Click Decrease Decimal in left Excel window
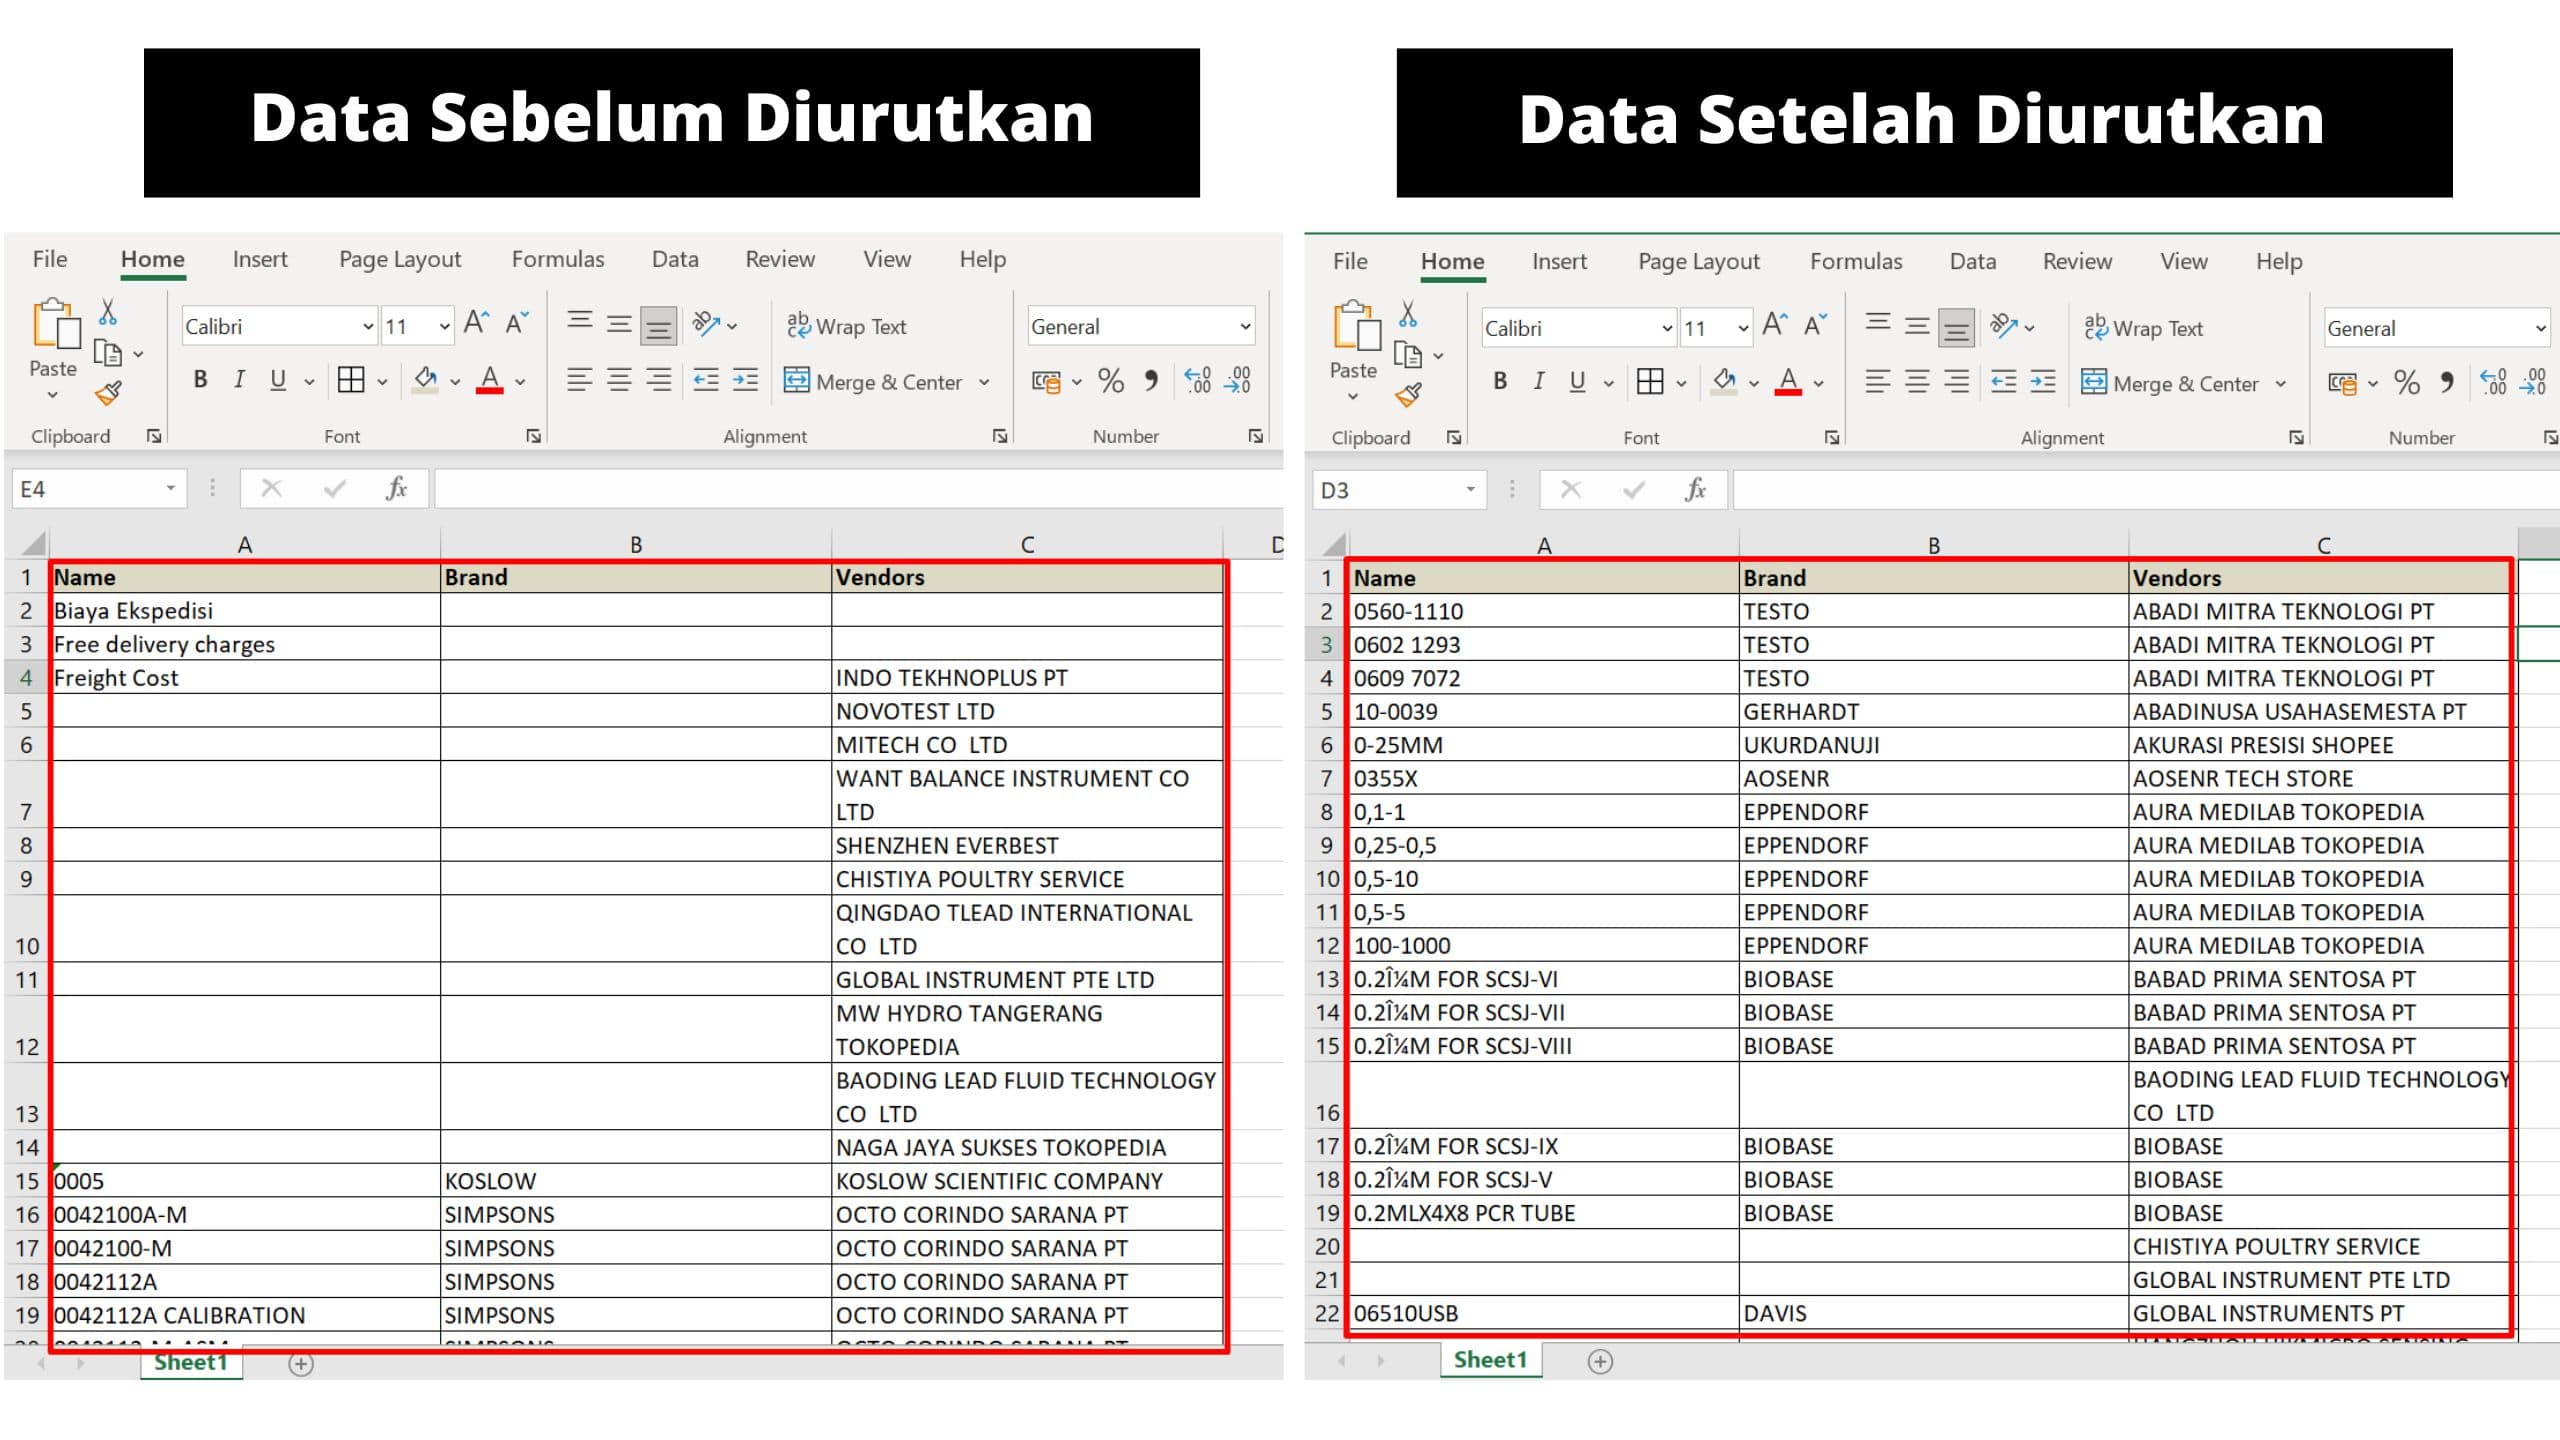Viewport: 2560px width, 1440px height. coord(1238,380)
